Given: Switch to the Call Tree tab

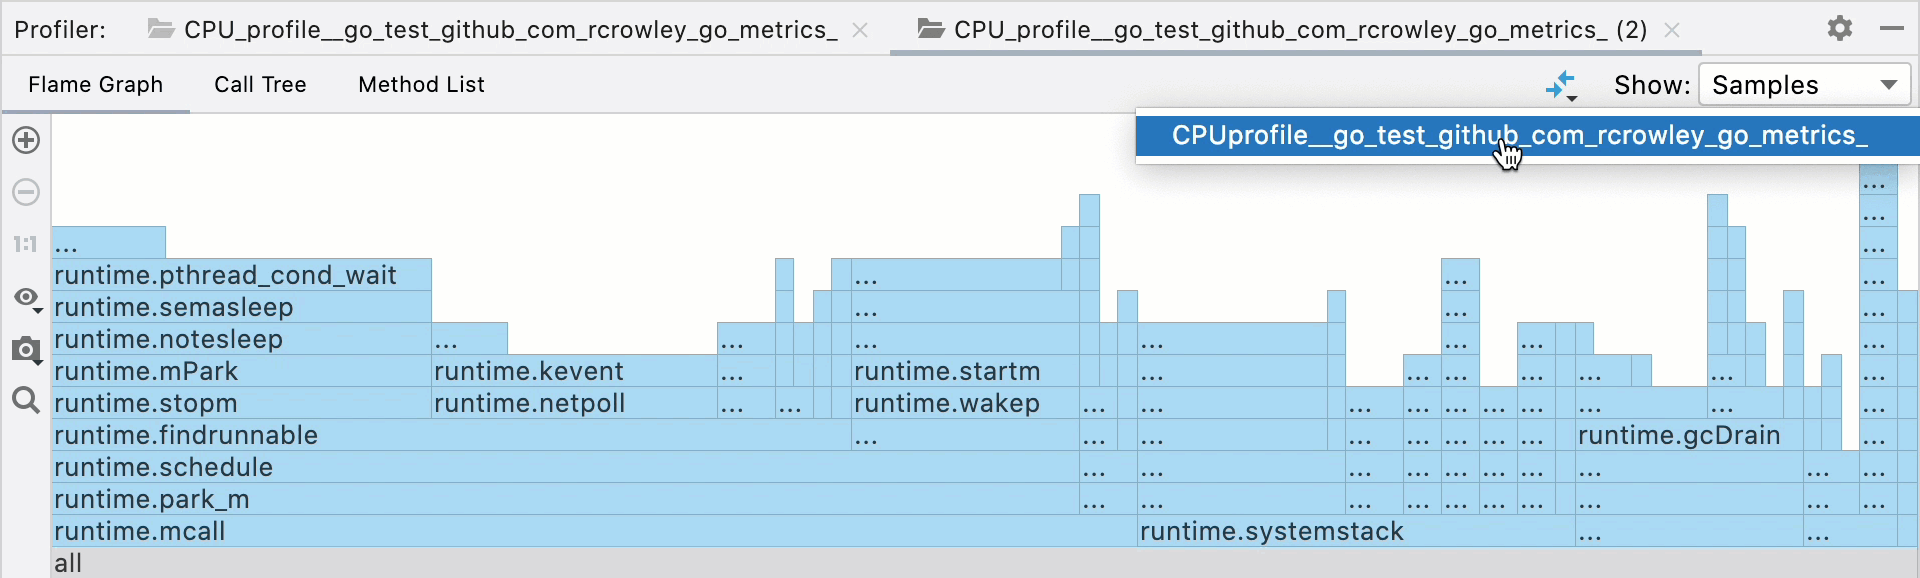Looking at the screenshot, I should click(260, 85).
